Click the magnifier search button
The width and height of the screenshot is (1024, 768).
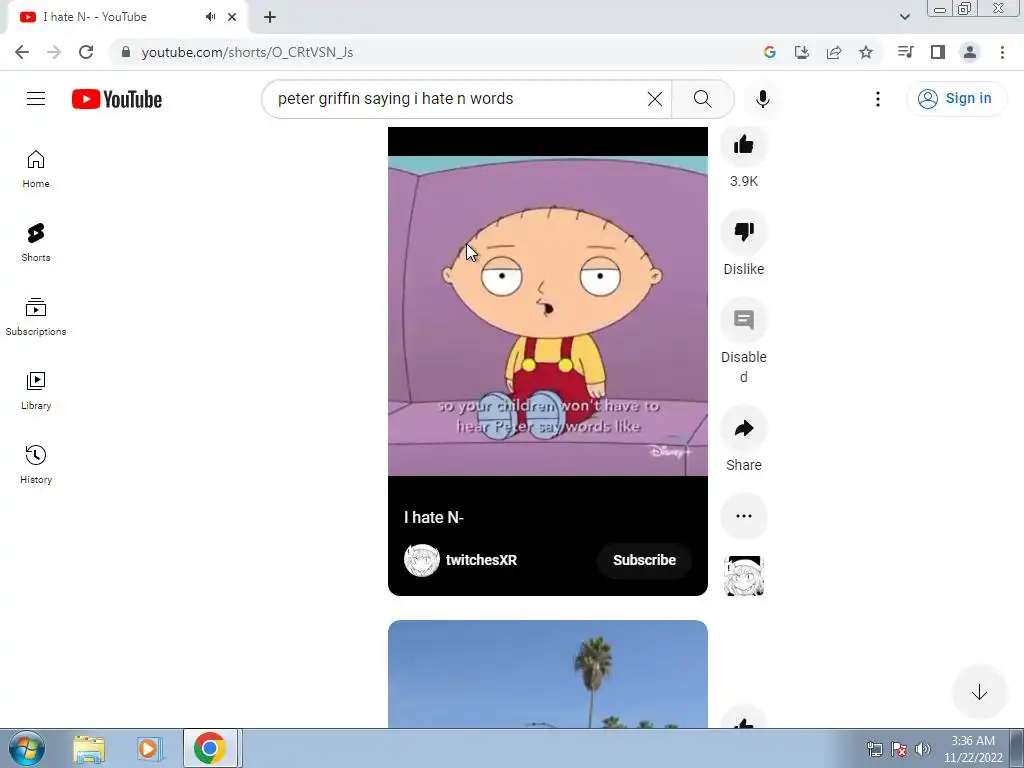click(x=703, y=99)
